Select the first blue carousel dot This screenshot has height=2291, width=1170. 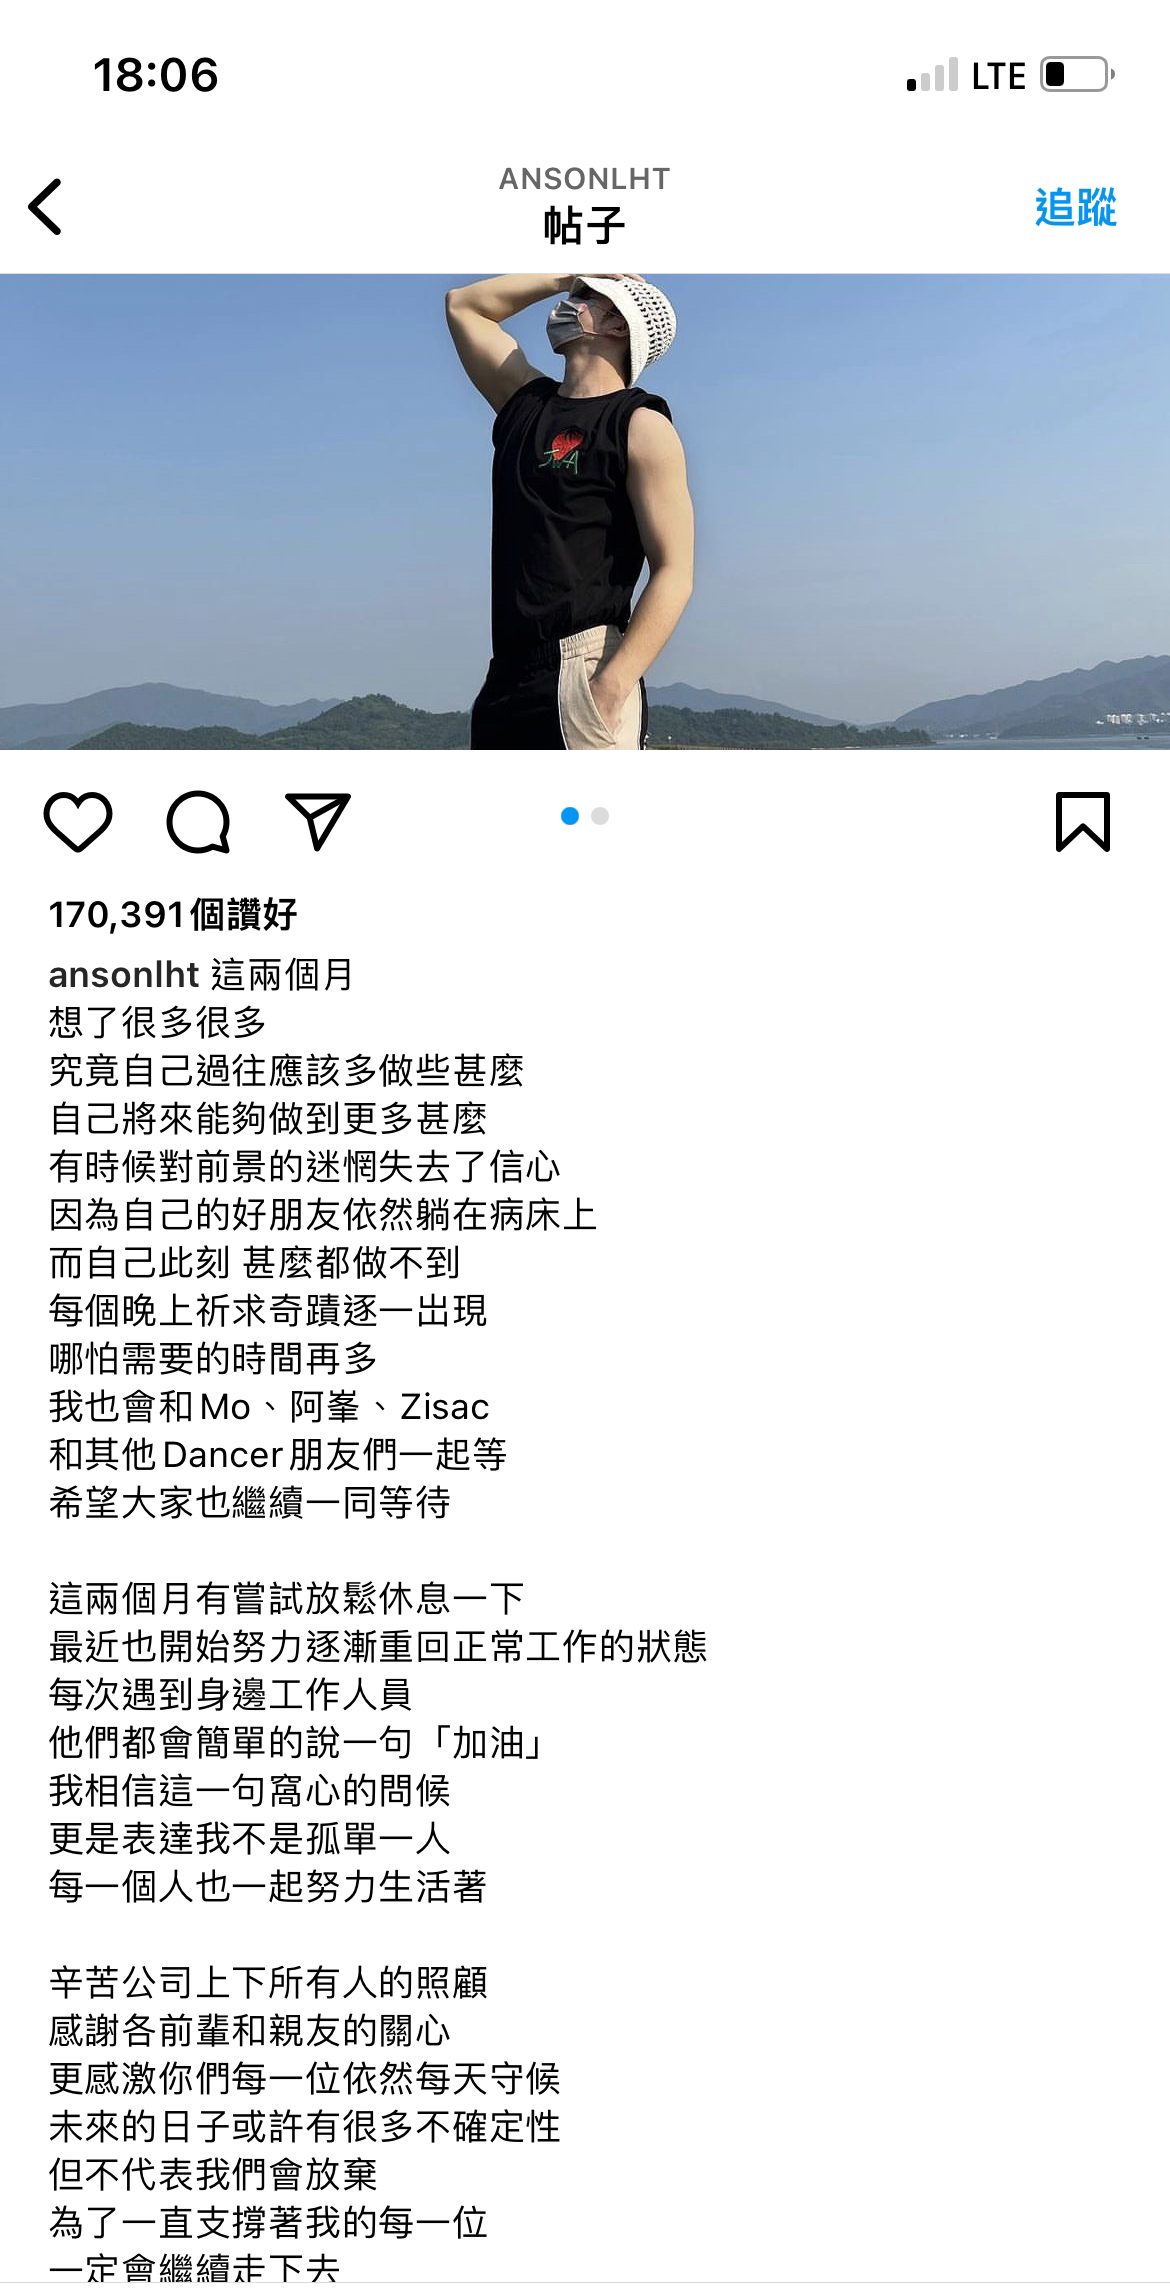point(570,816)
